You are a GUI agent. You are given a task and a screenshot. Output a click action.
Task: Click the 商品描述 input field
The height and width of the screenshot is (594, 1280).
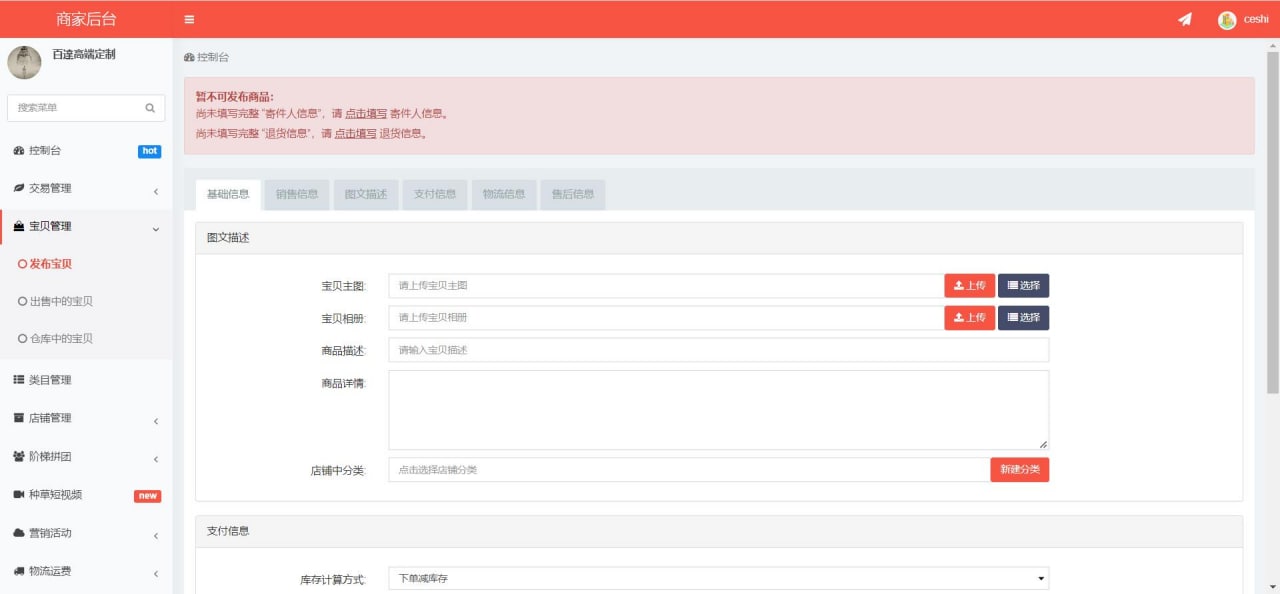pyautogui.click(x=718, y=350)
